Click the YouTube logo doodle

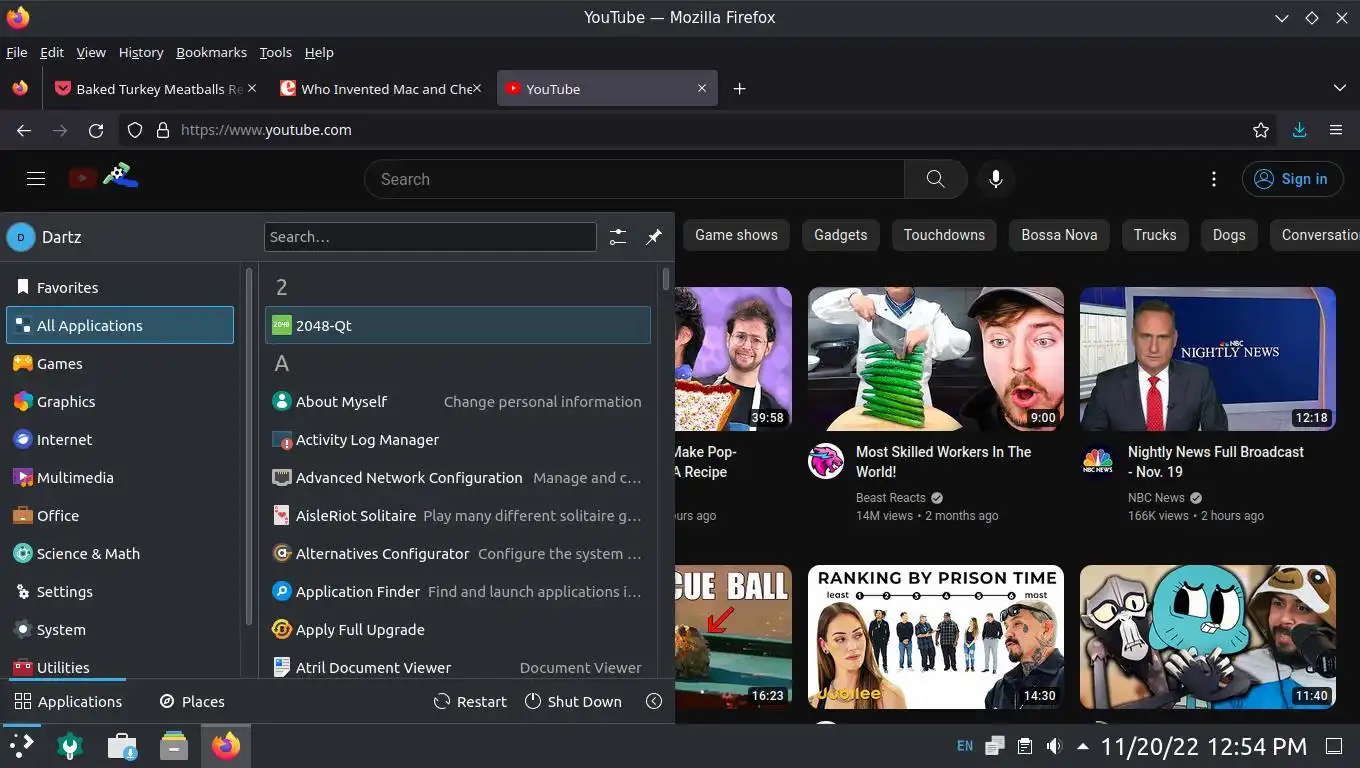[x=103, y=177]
